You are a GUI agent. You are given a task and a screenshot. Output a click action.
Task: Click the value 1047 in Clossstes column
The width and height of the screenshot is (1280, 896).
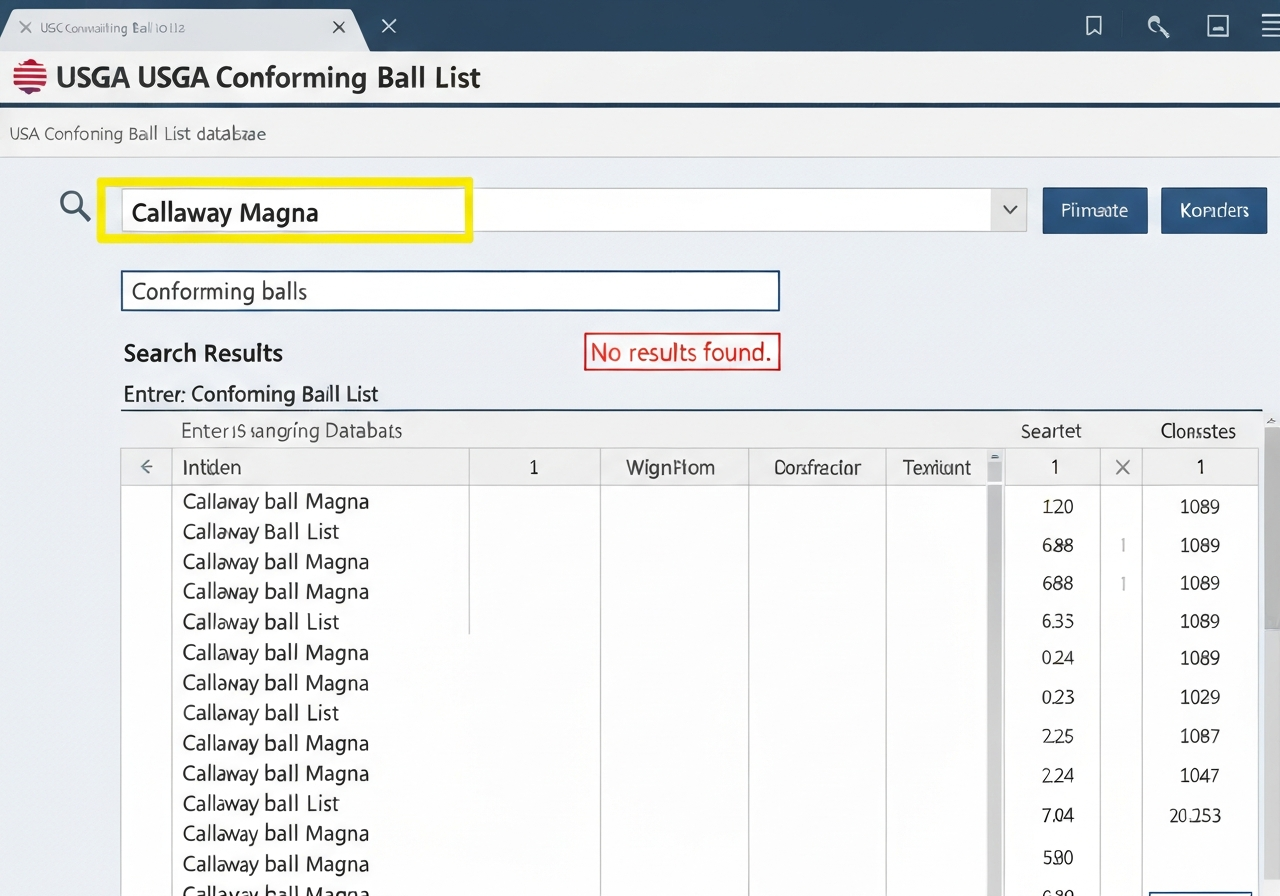click(1199, 775)
